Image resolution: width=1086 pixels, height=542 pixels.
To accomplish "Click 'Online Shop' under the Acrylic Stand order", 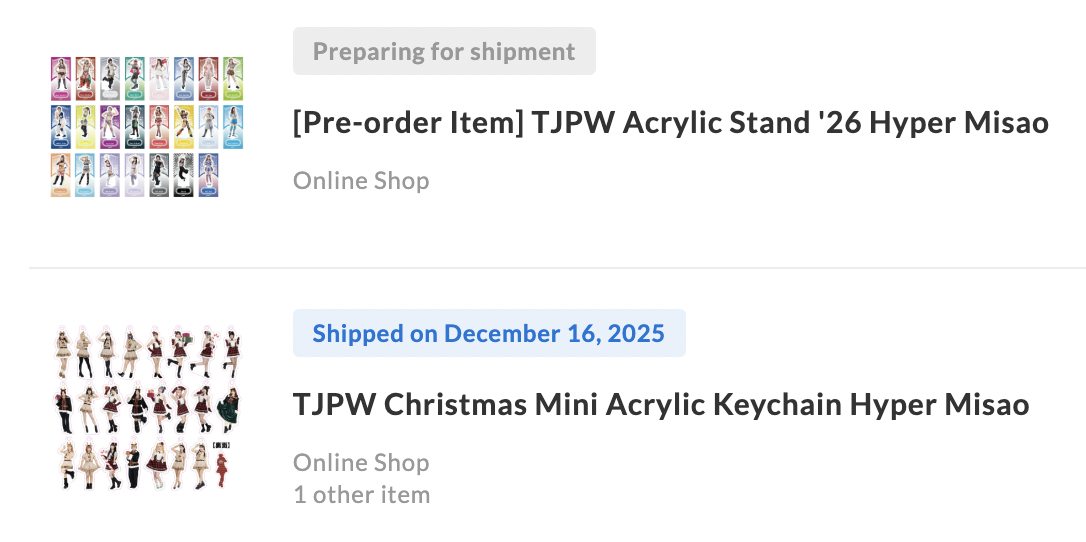I will tap(361, 181).
